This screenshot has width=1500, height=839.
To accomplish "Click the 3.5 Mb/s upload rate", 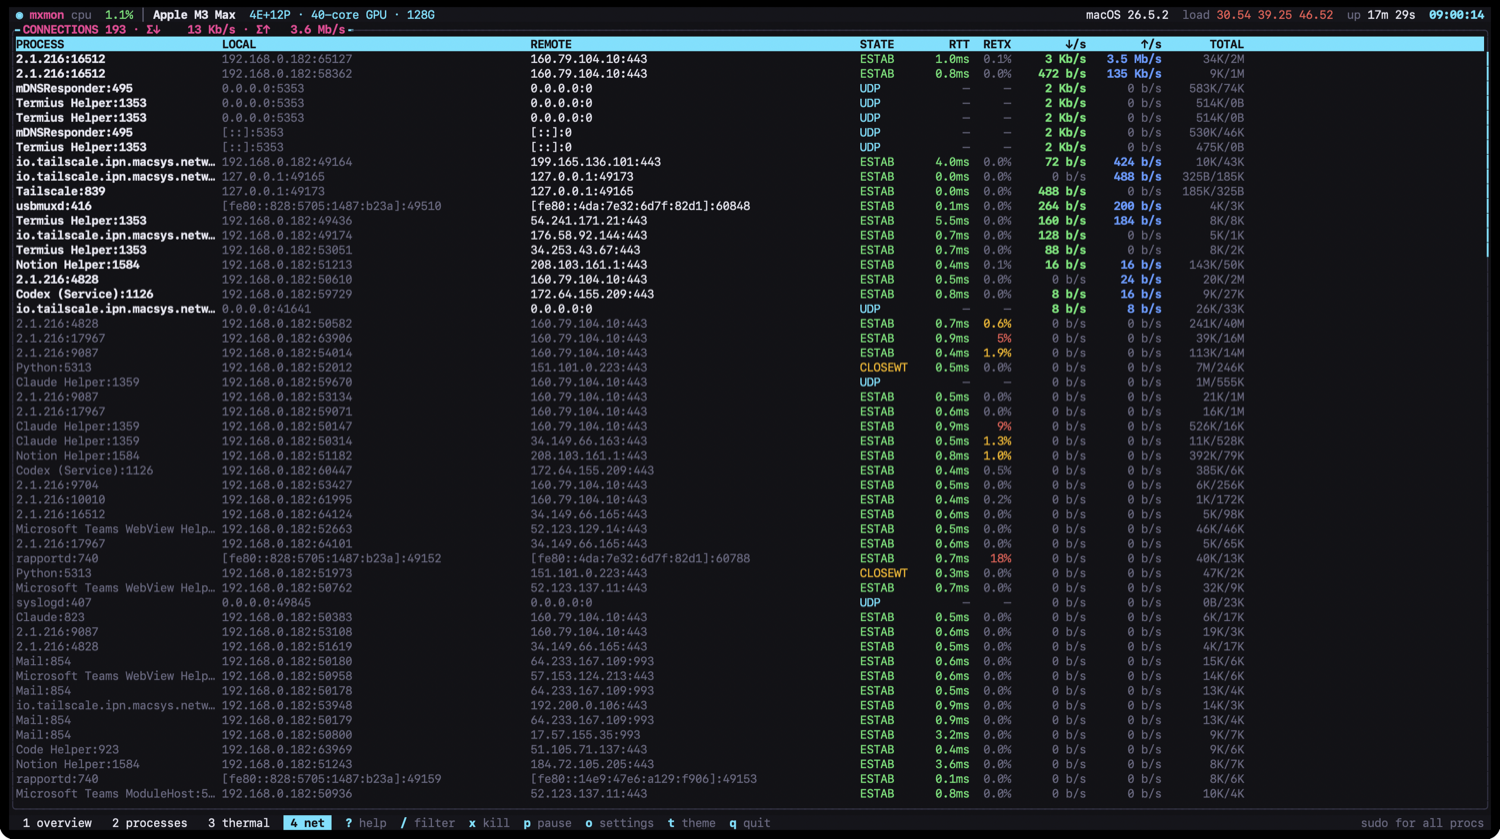I will click(x=1134, y=59).
